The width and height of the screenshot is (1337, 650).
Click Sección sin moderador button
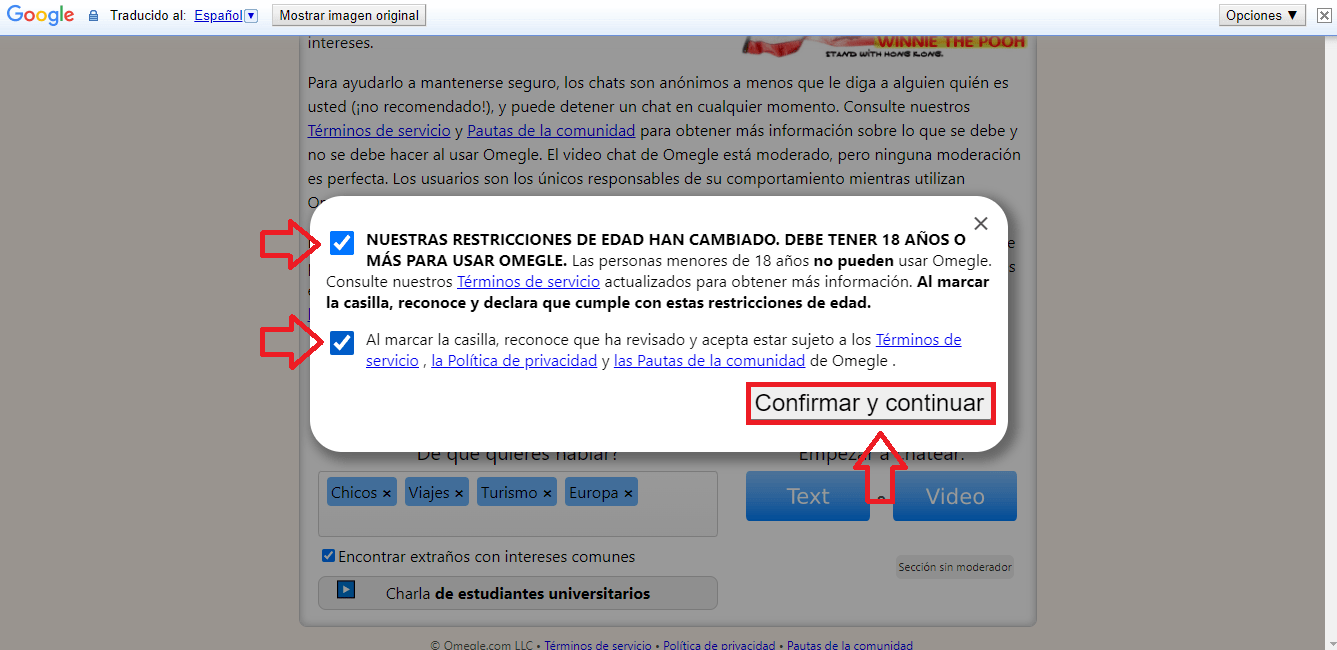coord(955,567)
